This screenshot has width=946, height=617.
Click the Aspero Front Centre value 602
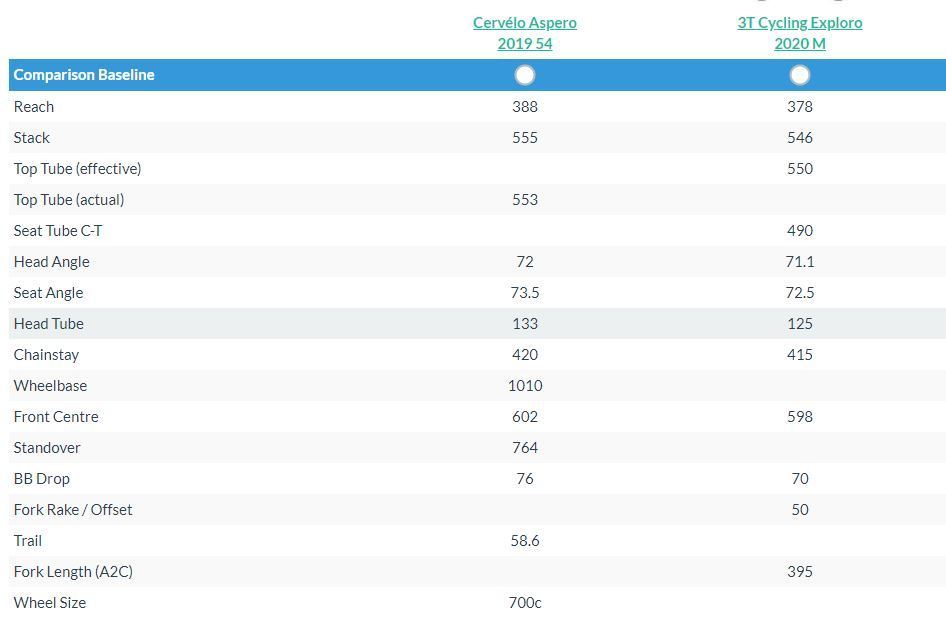(x=525, y=417)
